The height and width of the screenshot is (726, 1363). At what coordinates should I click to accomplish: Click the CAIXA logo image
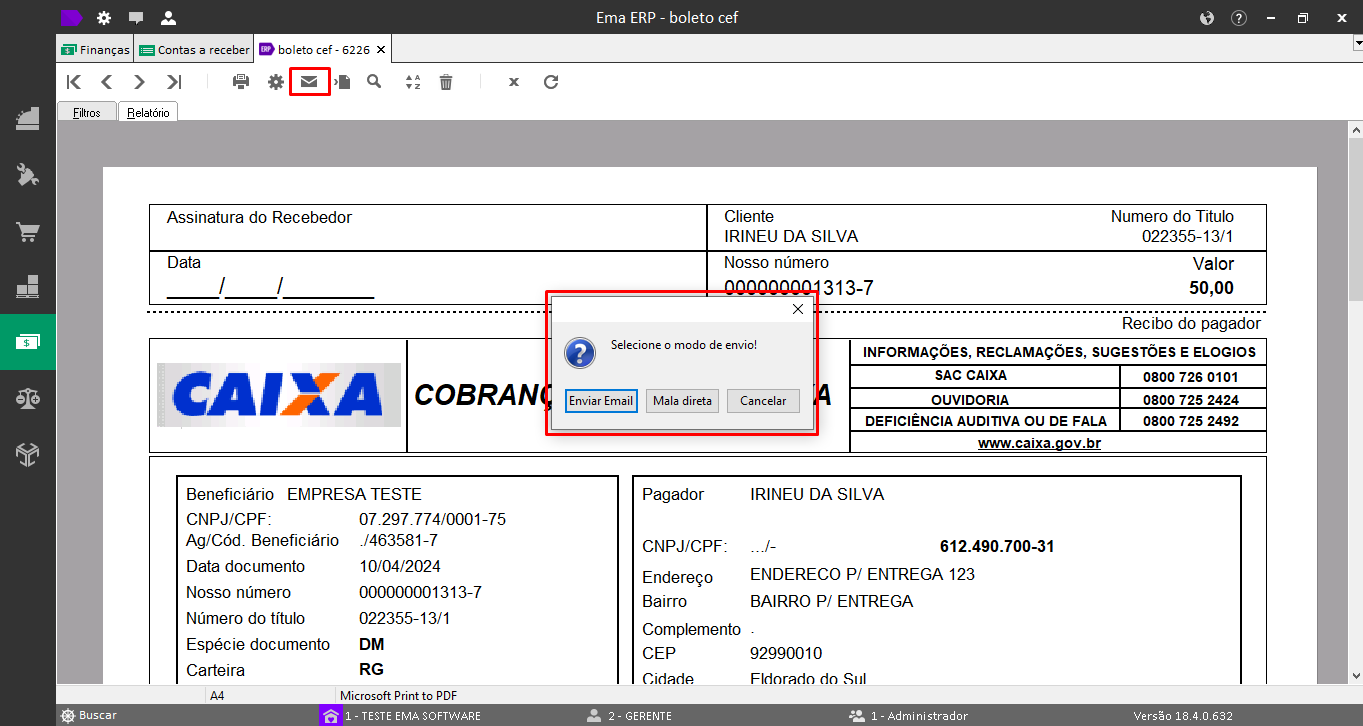point(279,395)
